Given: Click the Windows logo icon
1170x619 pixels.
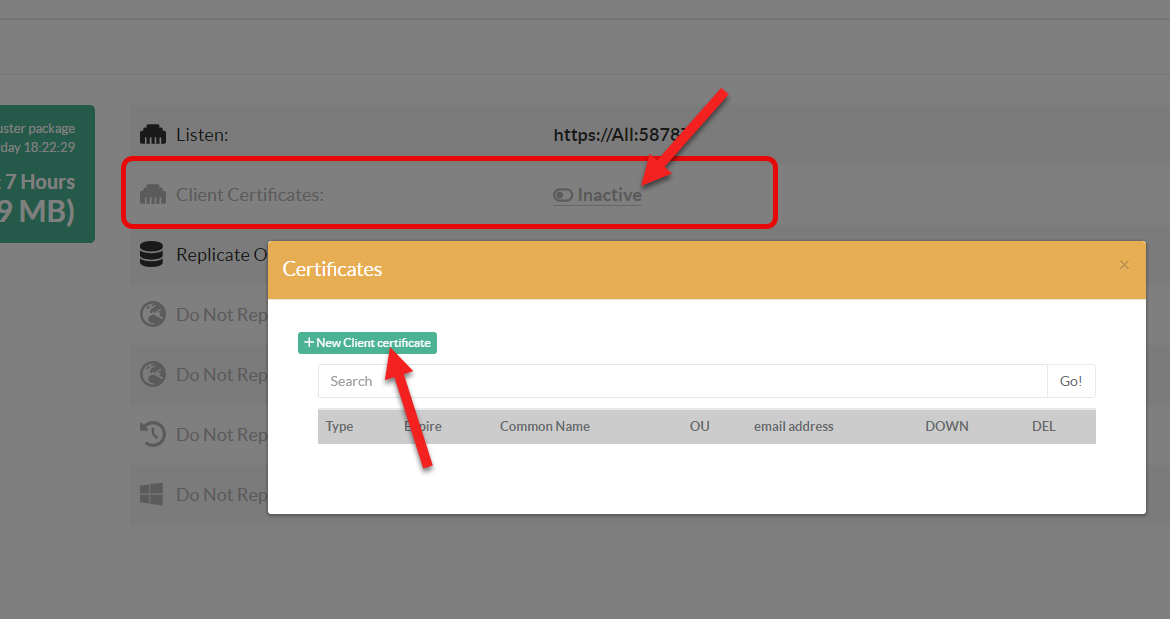Looking at the screenshot, I should point(152,495).
